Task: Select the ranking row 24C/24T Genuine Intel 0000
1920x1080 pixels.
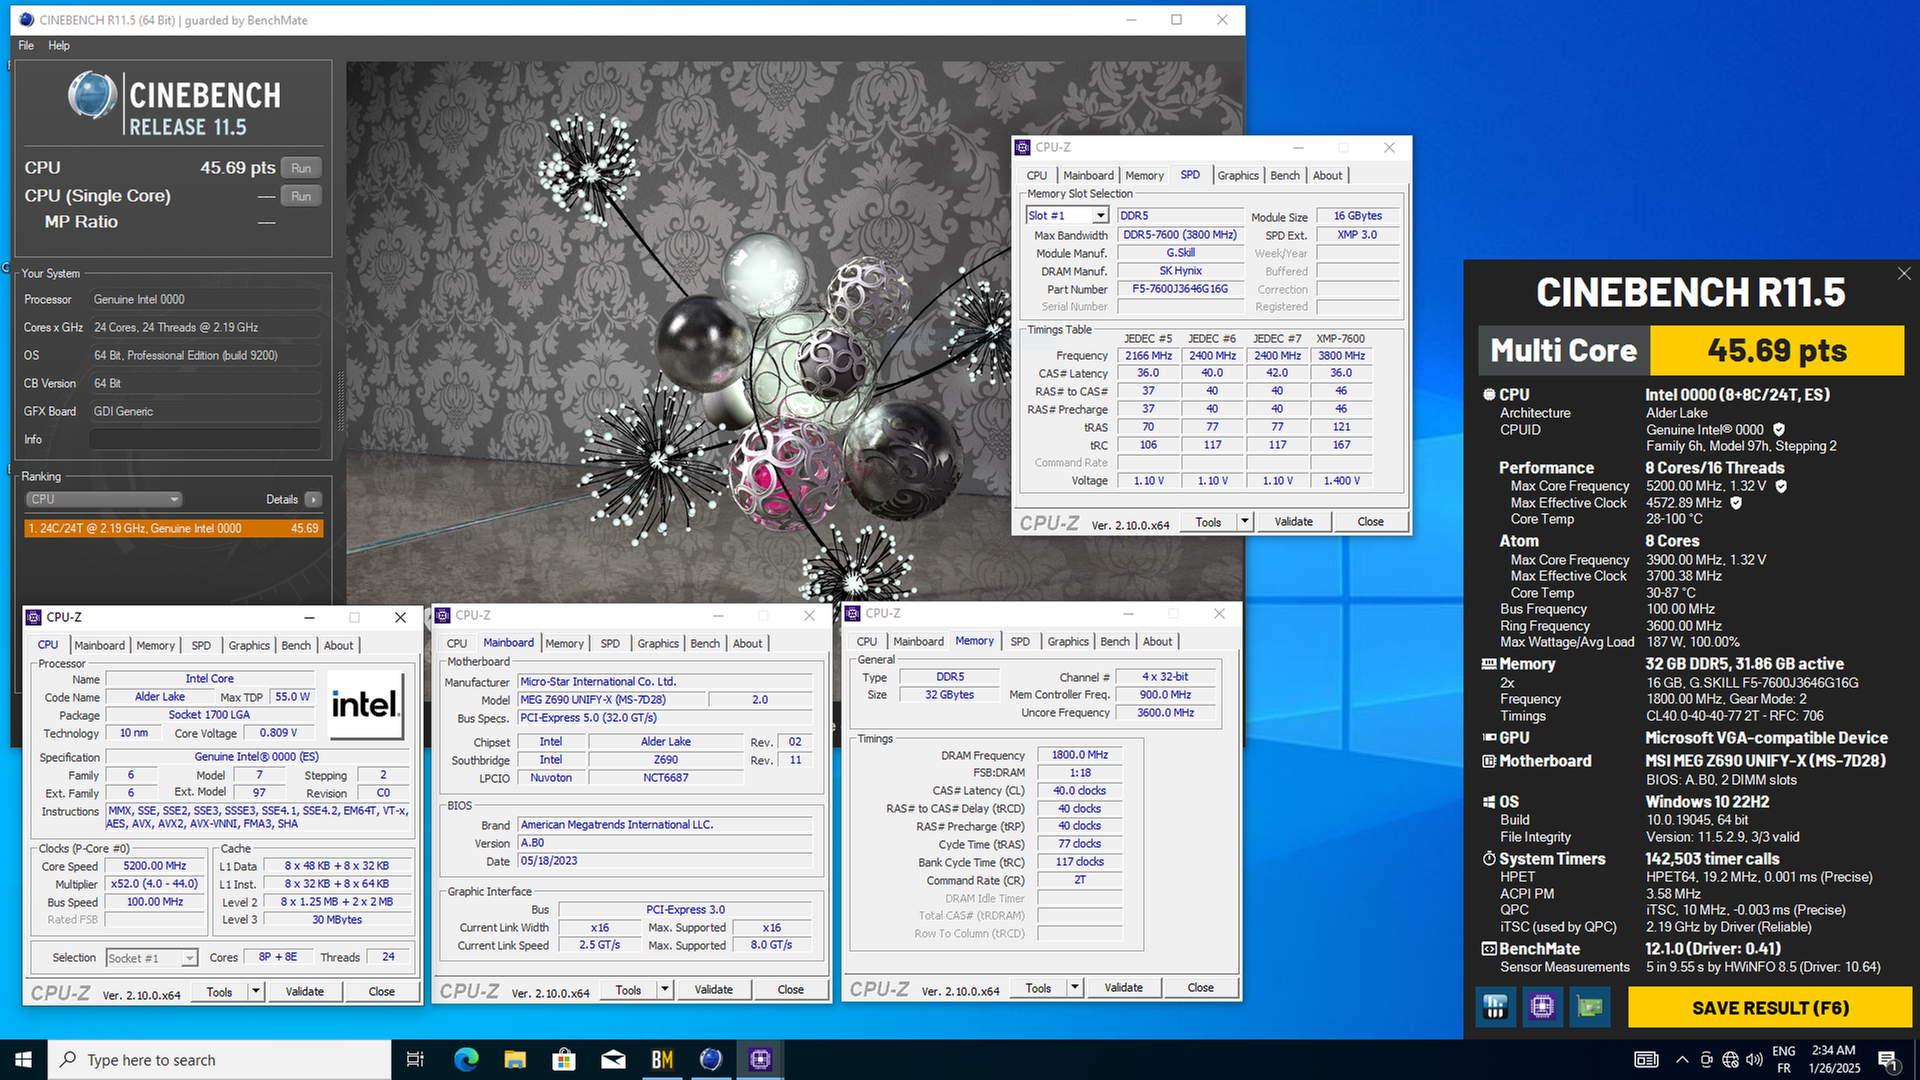Action: 173,528
